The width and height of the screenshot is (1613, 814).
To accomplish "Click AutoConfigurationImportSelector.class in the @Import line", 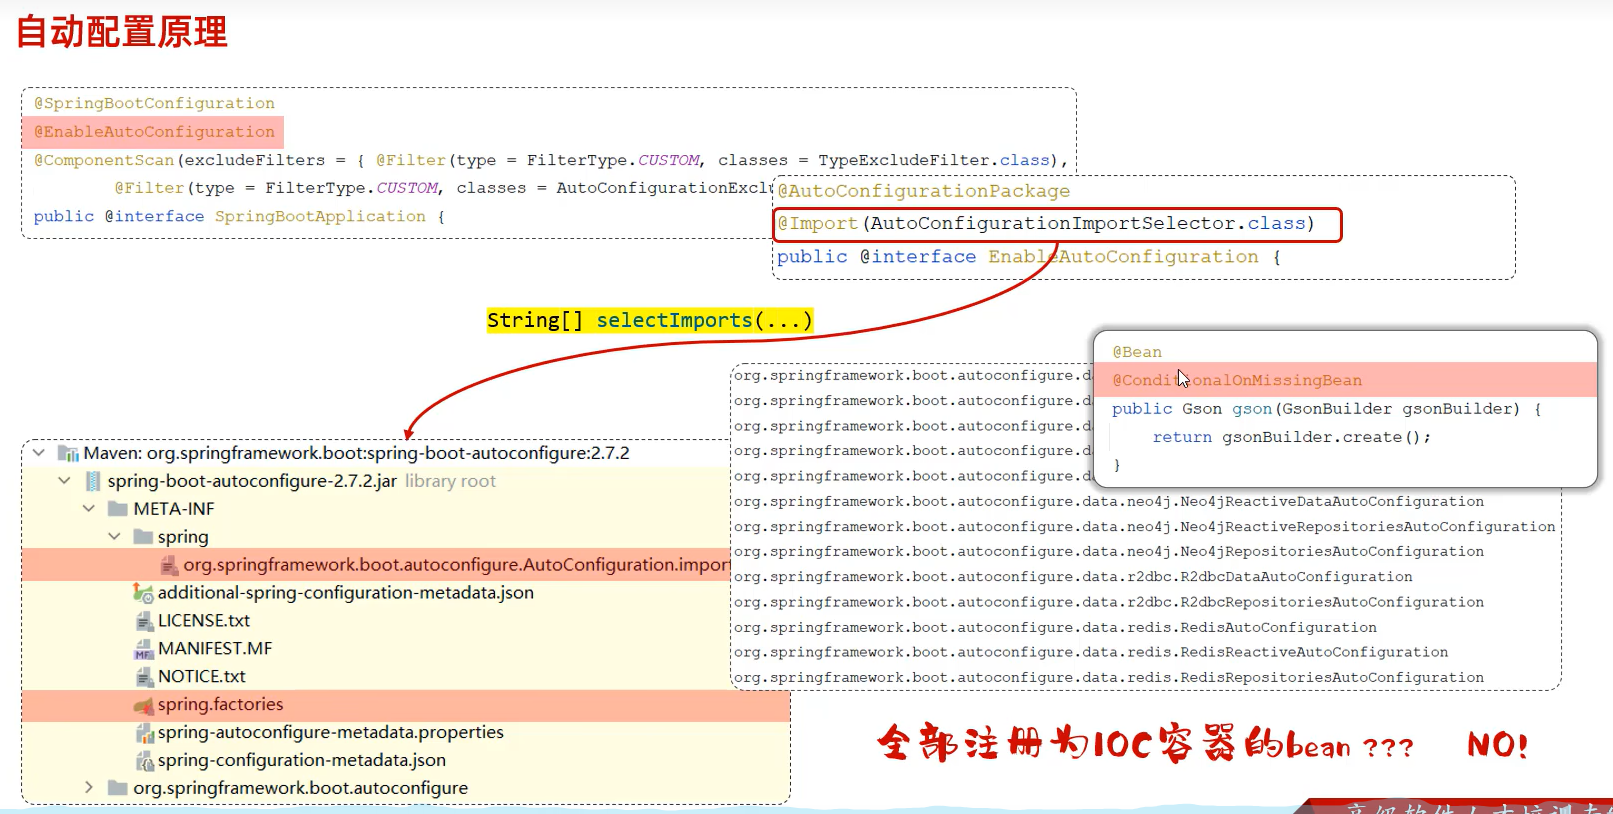I will (x=1088, y=224).
